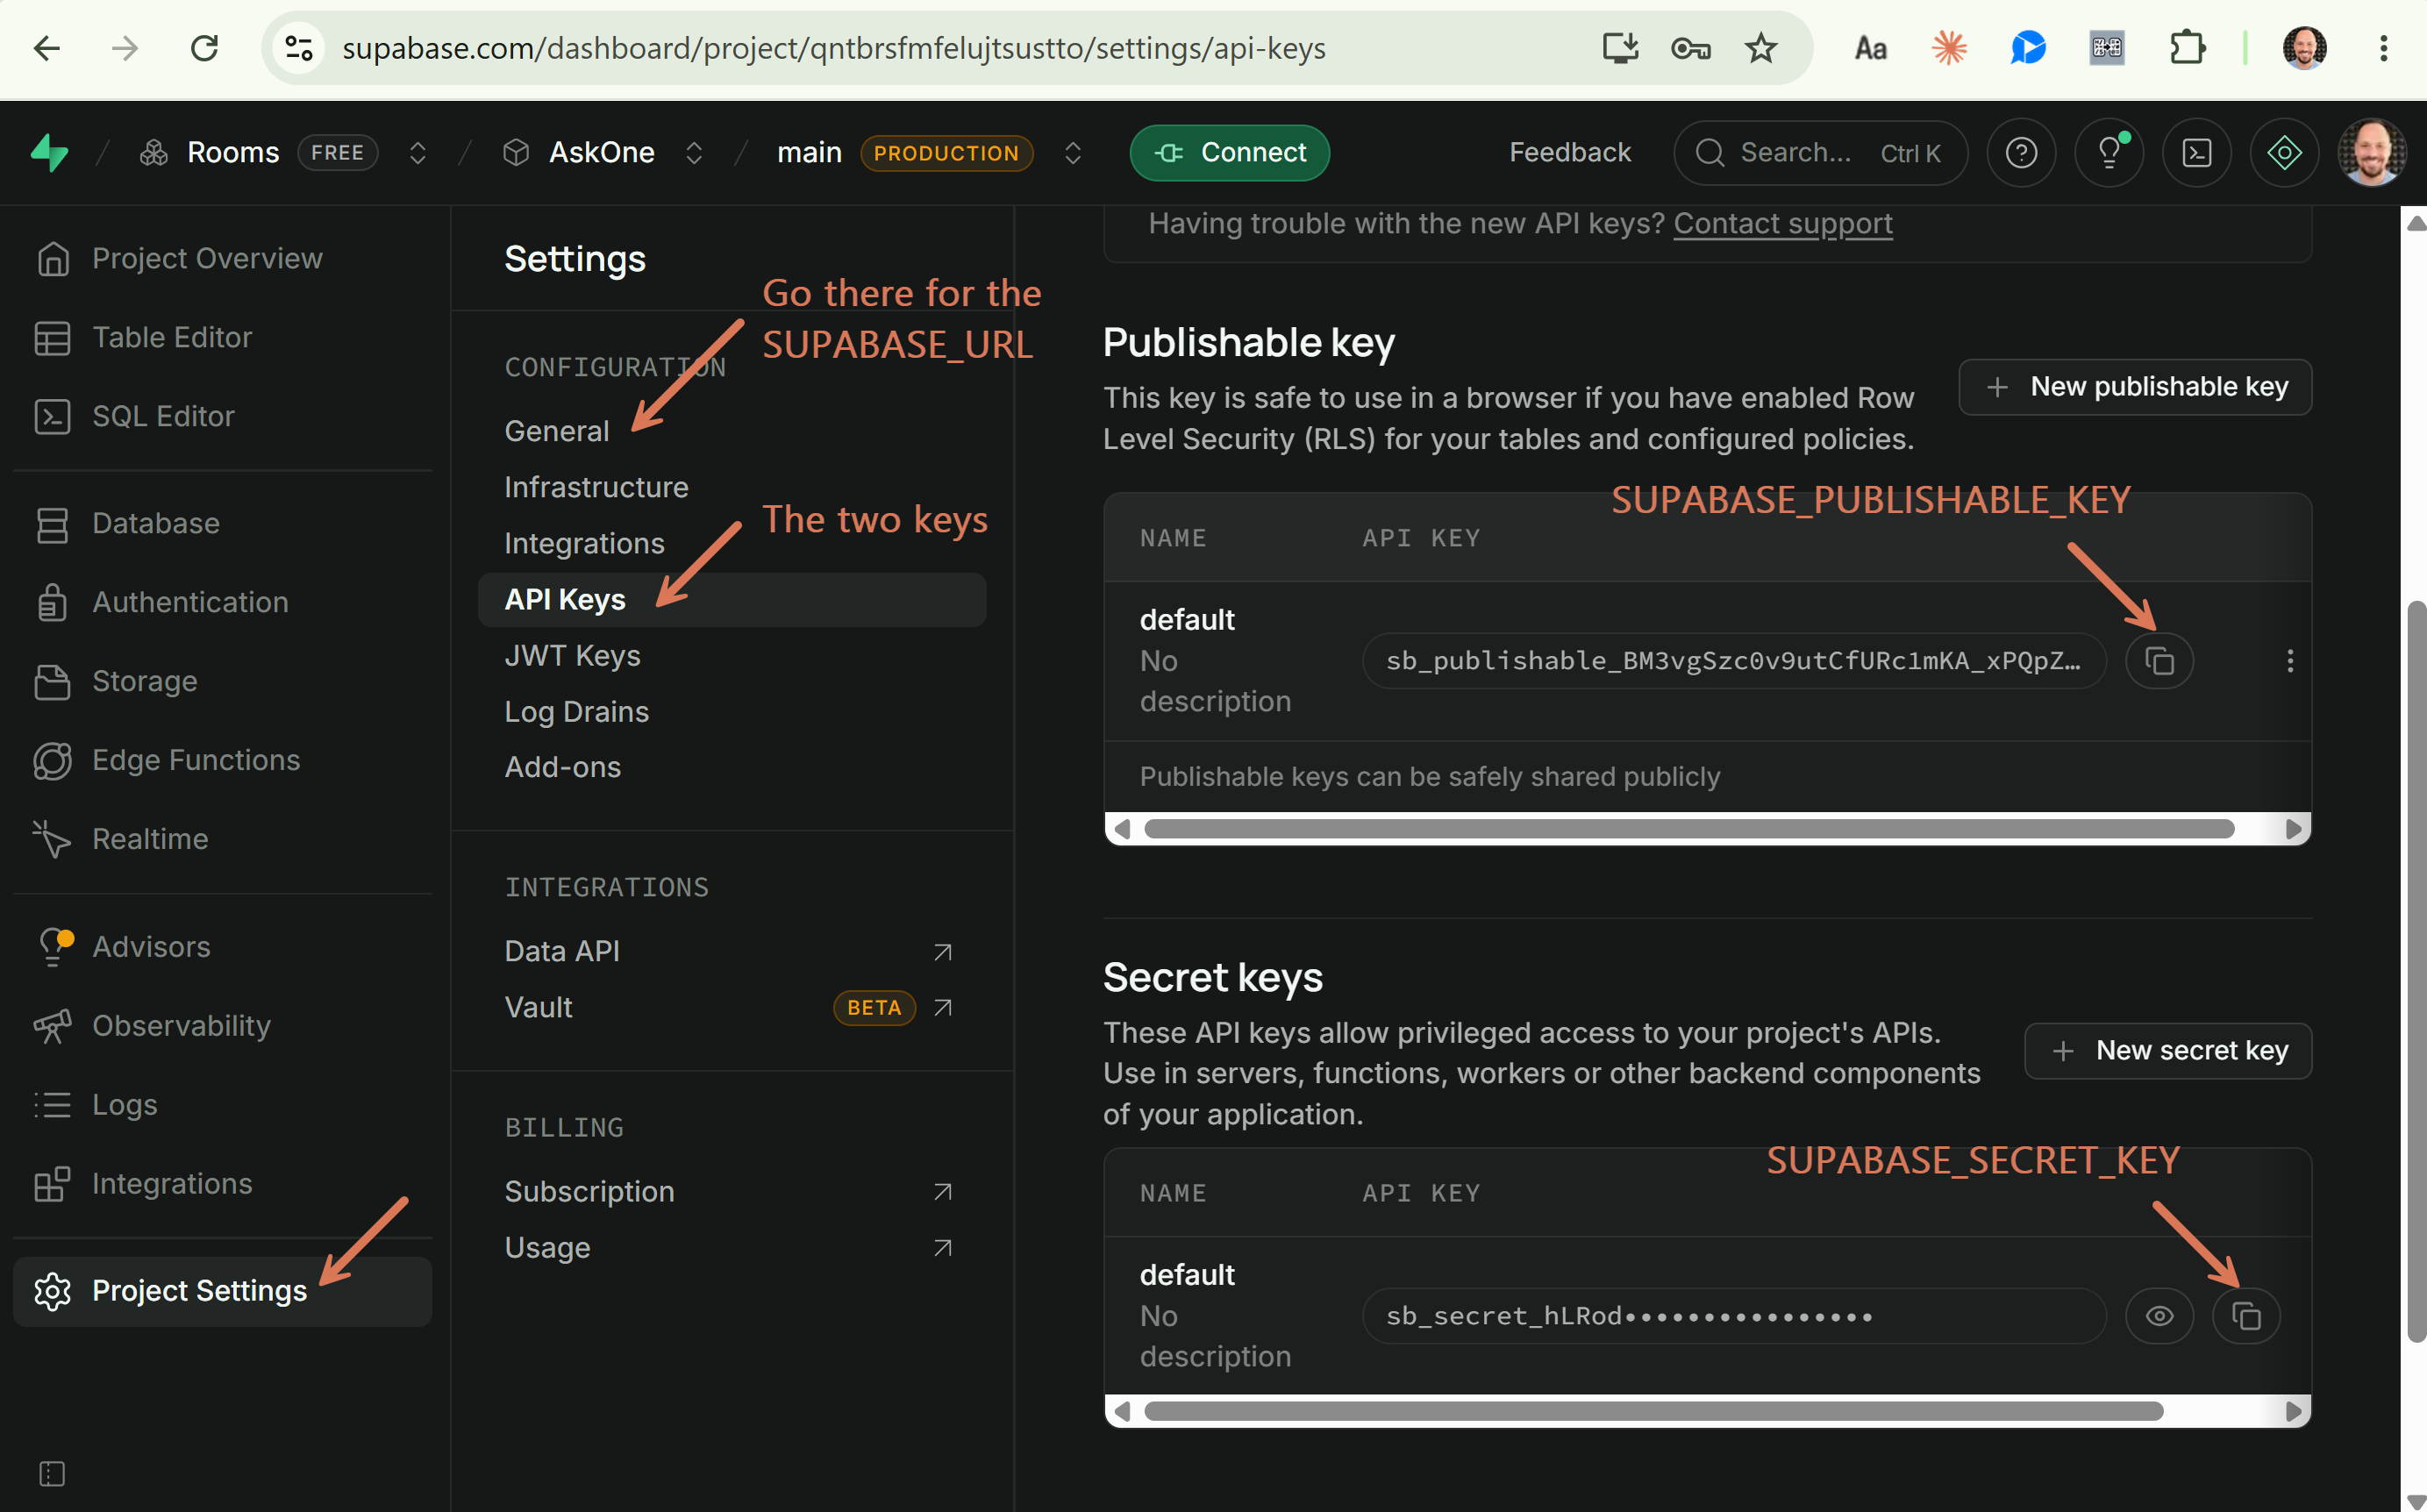This screenshot has height=1512, width=2427.
Task: Open Project Overview in sidebar
Action: click(222, 258)
